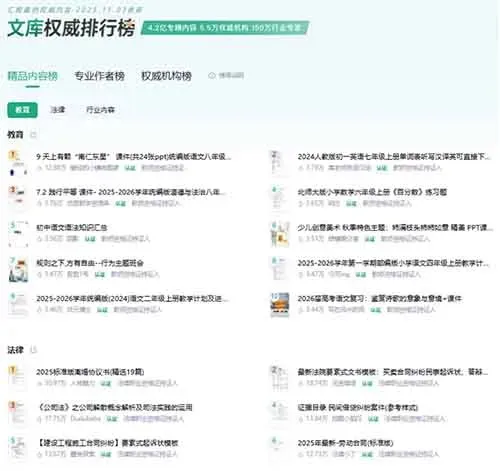Screen dimensions: 500x471
Task: Click the 认证 badge under 初中语文语法知识汇总
Action: click(90, 239)
